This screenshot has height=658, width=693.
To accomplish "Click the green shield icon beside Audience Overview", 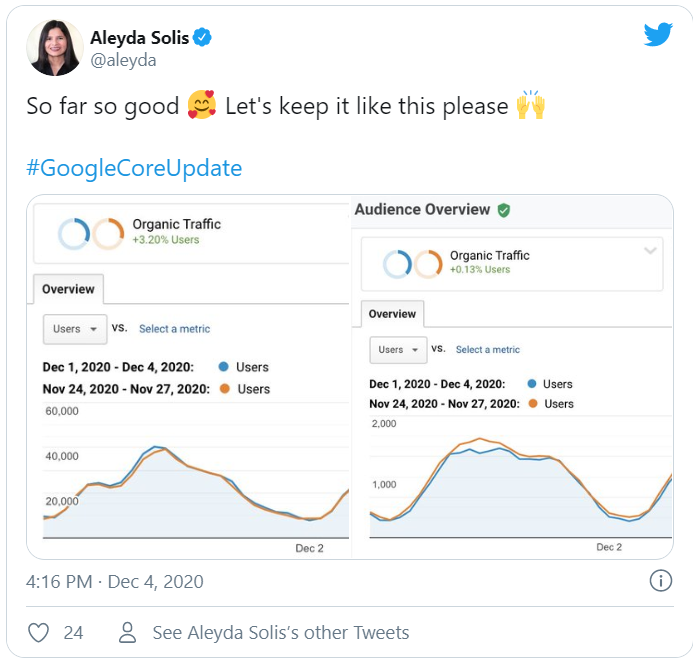I will [504, 210].
